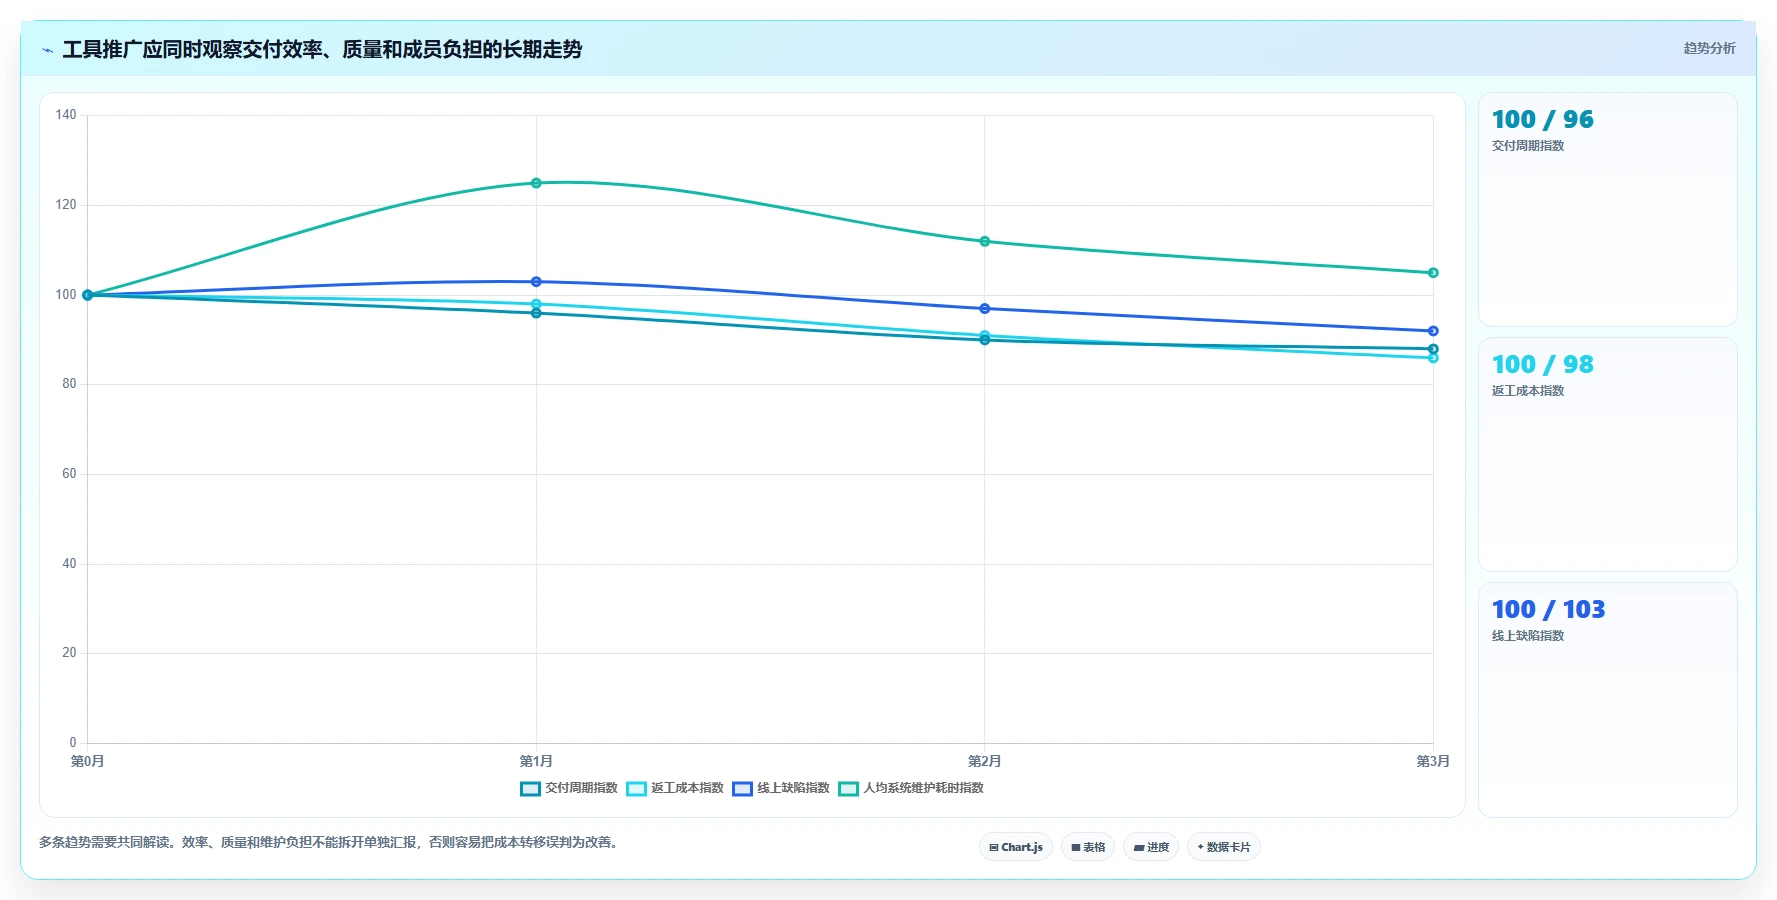Toggle the 线上缺陷指数 legend item
The width and height of the screenshot is (1777, 900).
781,788
